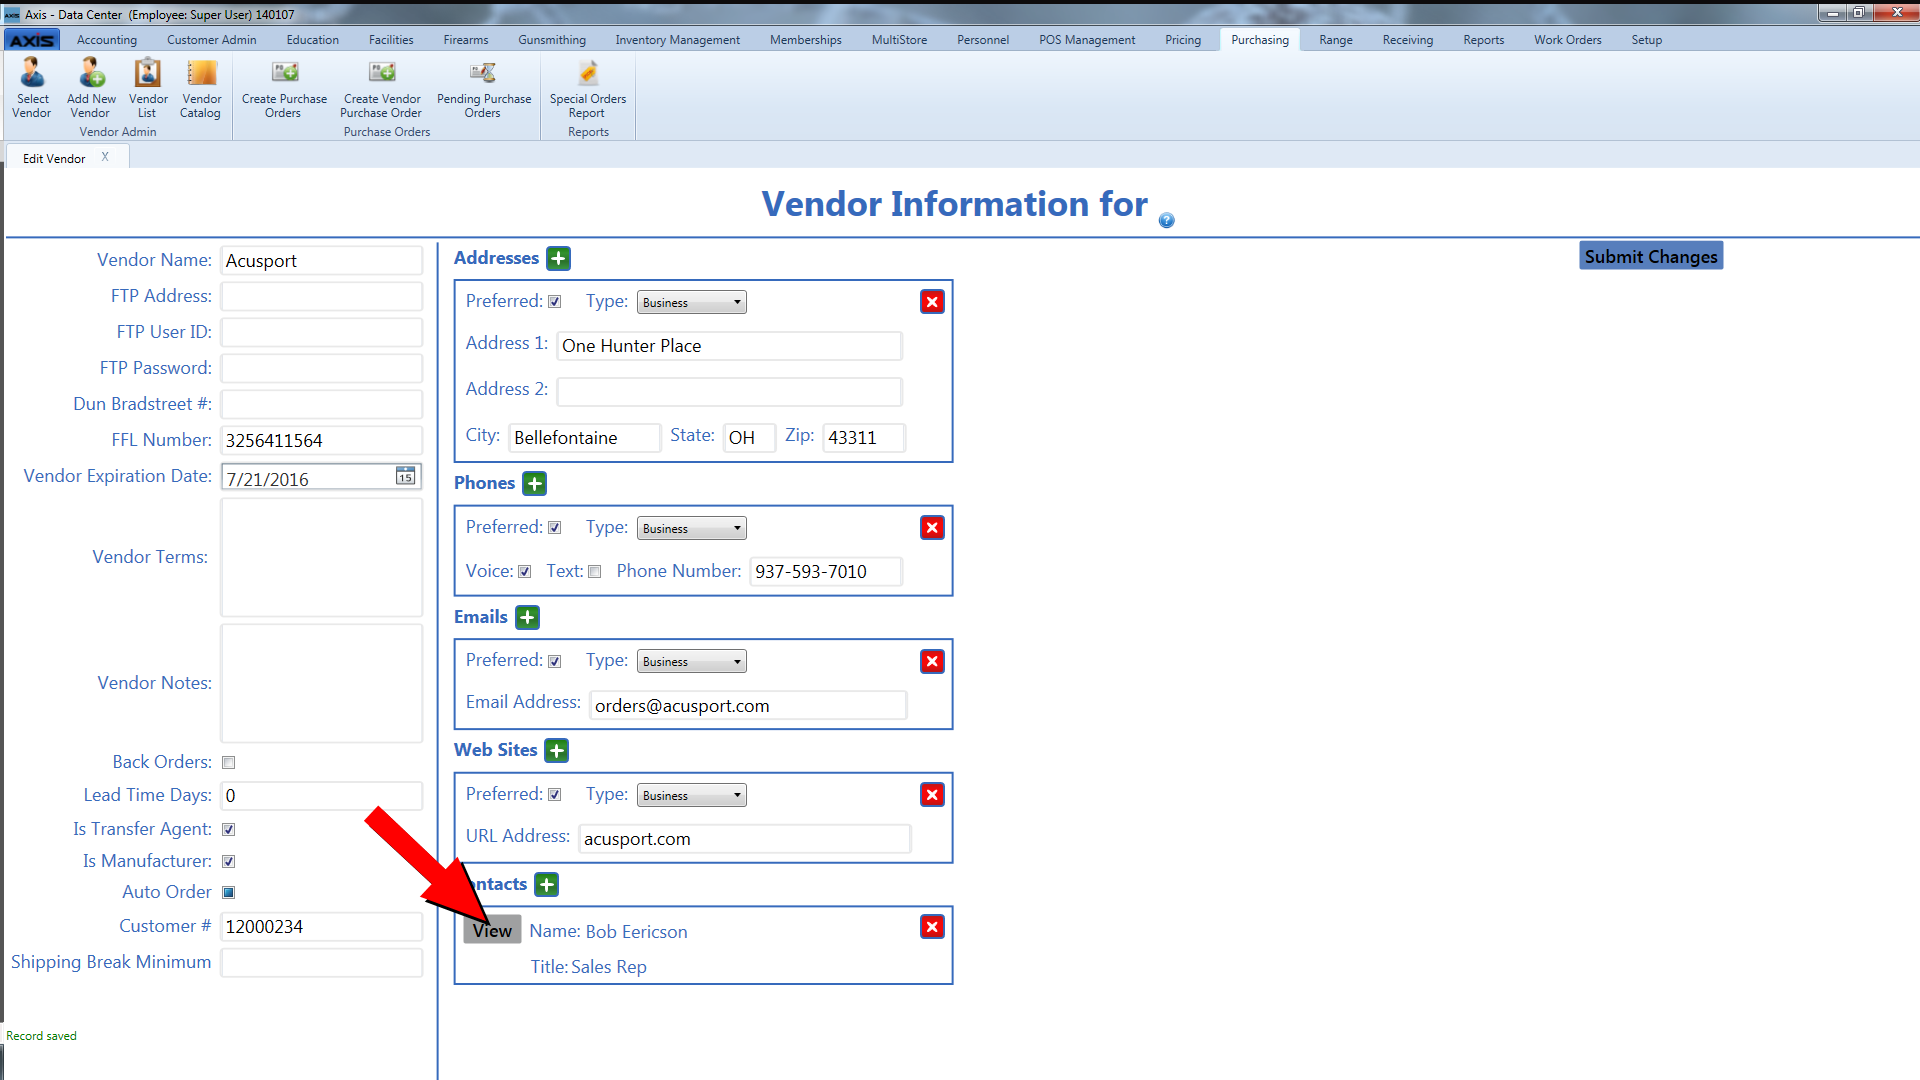Viewport: 1920px width, 1080px height.
Task: Open Pending Purchase Orders
Action: click(484, 88)
